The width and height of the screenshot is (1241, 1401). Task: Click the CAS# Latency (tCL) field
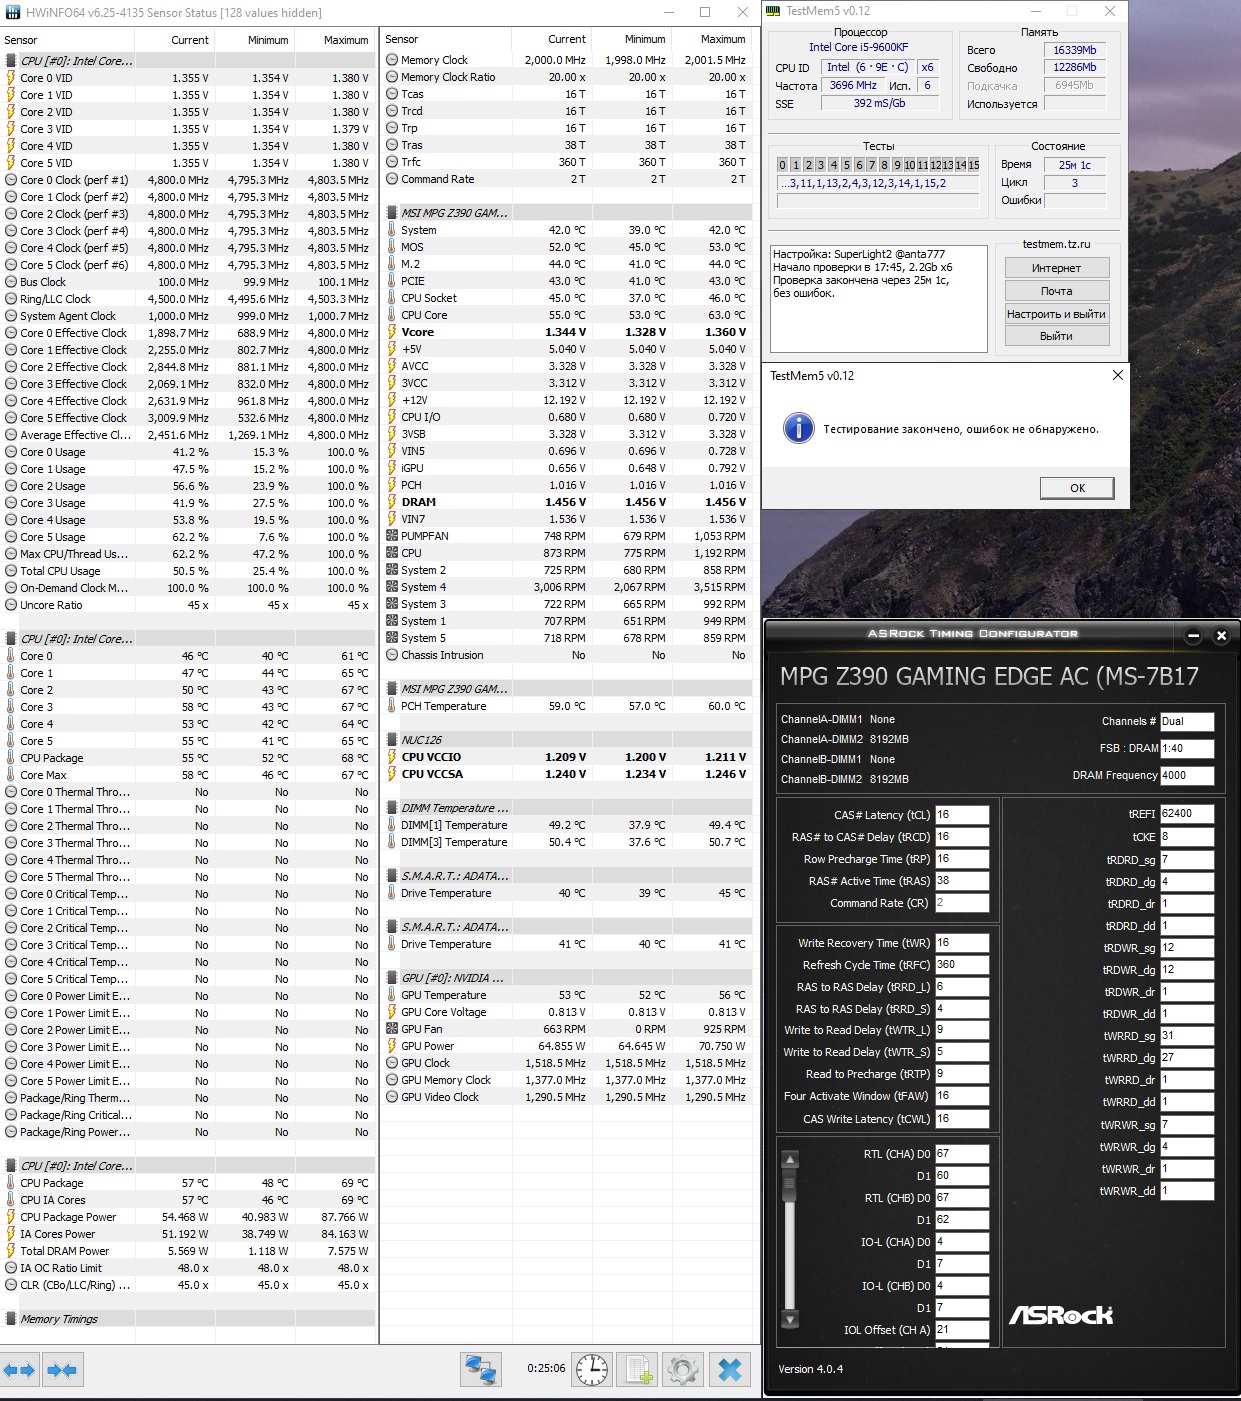click(962, 815)
